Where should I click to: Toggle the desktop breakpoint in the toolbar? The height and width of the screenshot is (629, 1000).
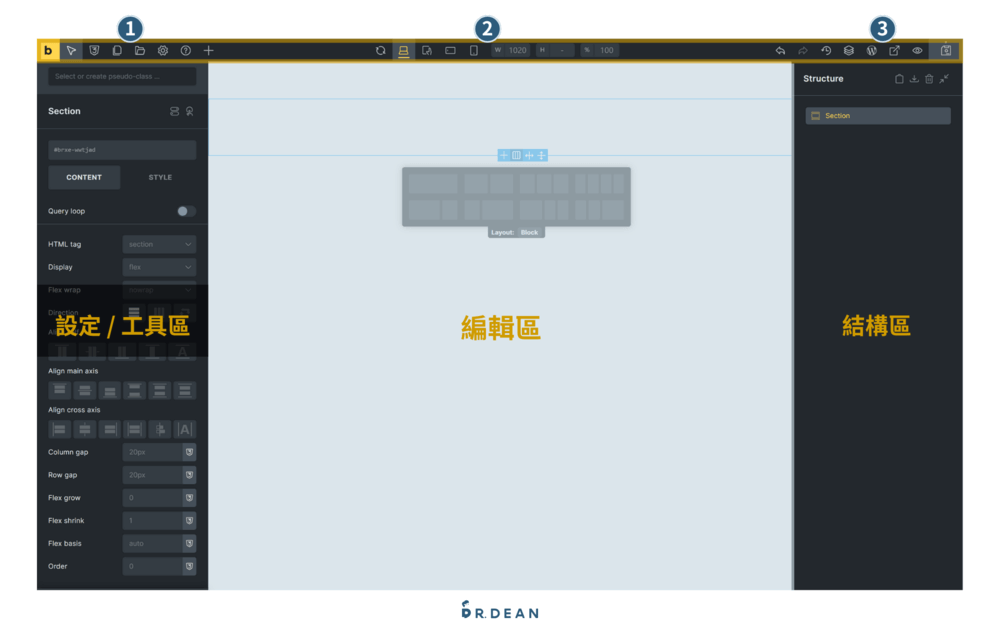403,50
